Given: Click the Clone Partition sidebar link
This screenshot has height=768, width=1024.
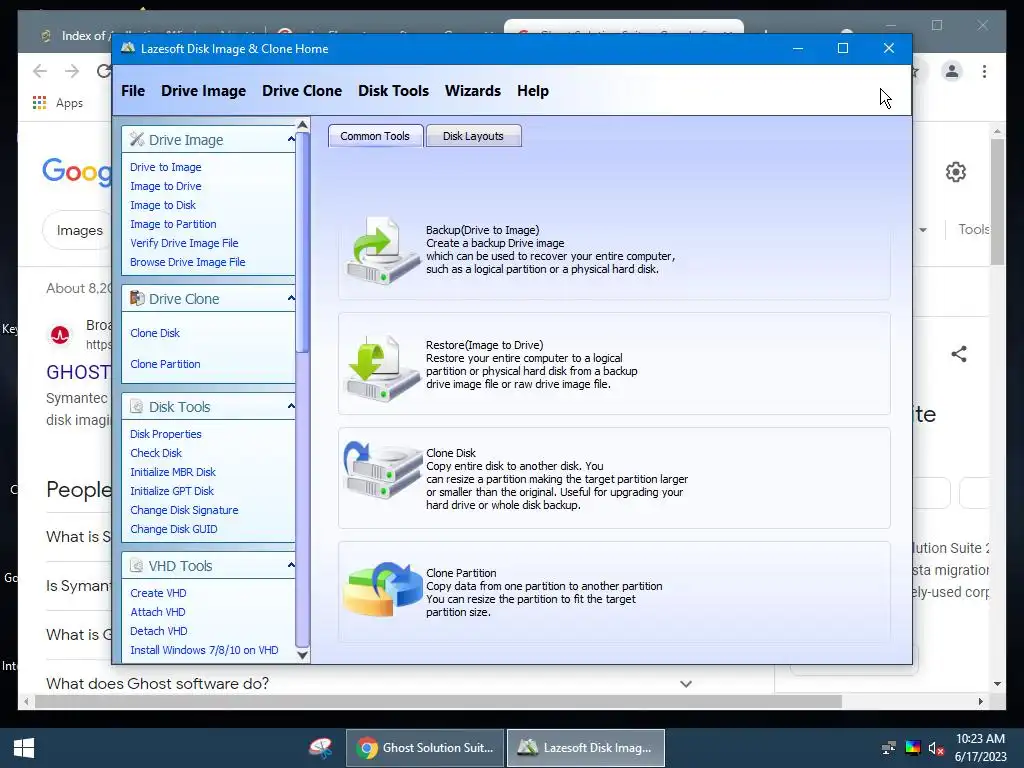Looking at the screenshot, I should 165,364.
